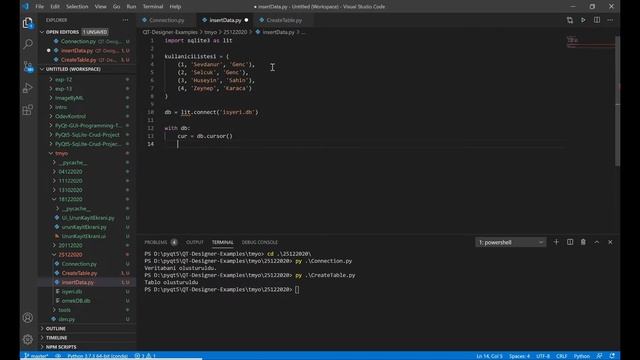Click the editor vertical scrollbar

pyautogui.click(x=617, y=101)
